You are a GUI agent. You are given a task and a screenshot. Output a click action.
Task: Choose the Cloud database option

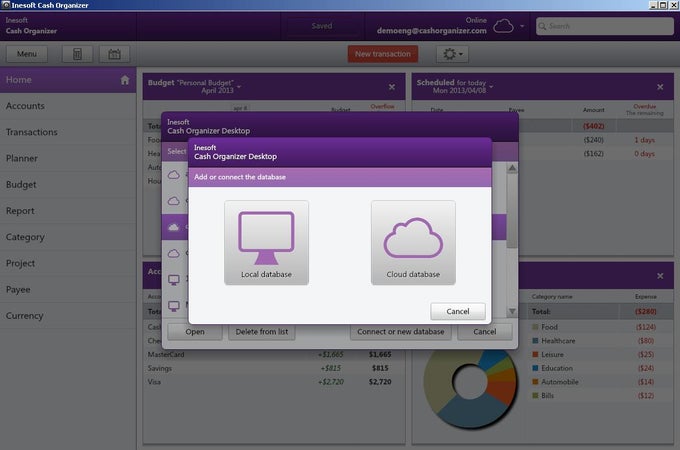pyautogui.click(x=413, y=242)
